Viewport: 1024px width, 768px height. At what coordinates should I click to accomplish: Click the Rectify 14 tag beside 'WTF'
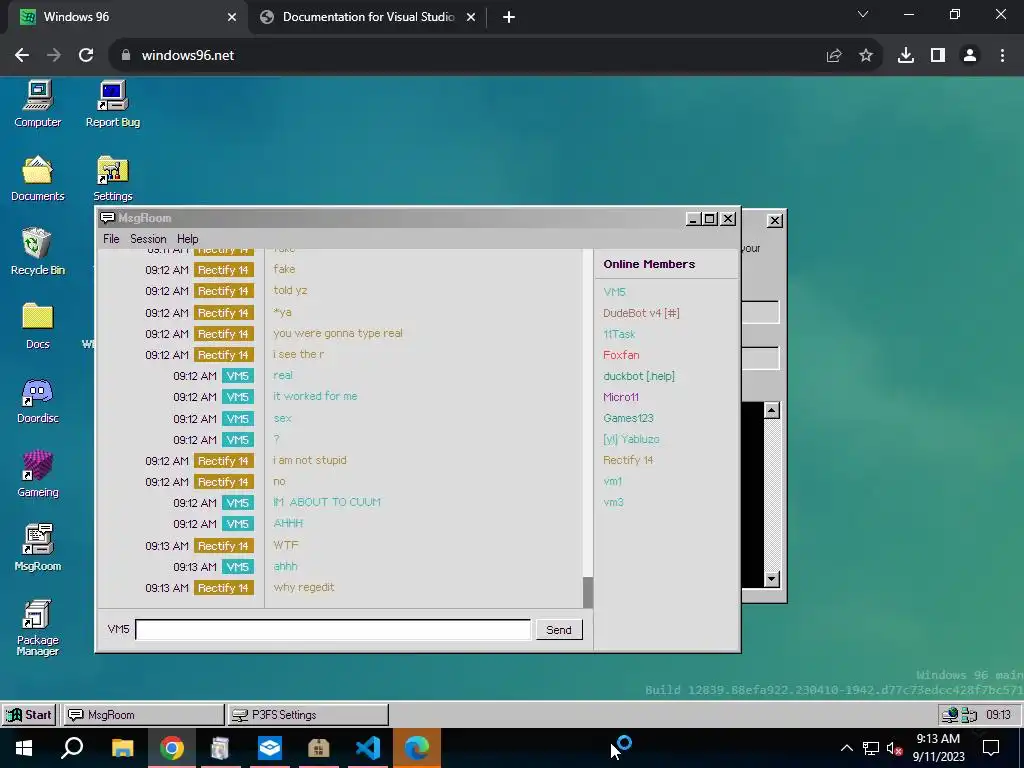(223, 546)
